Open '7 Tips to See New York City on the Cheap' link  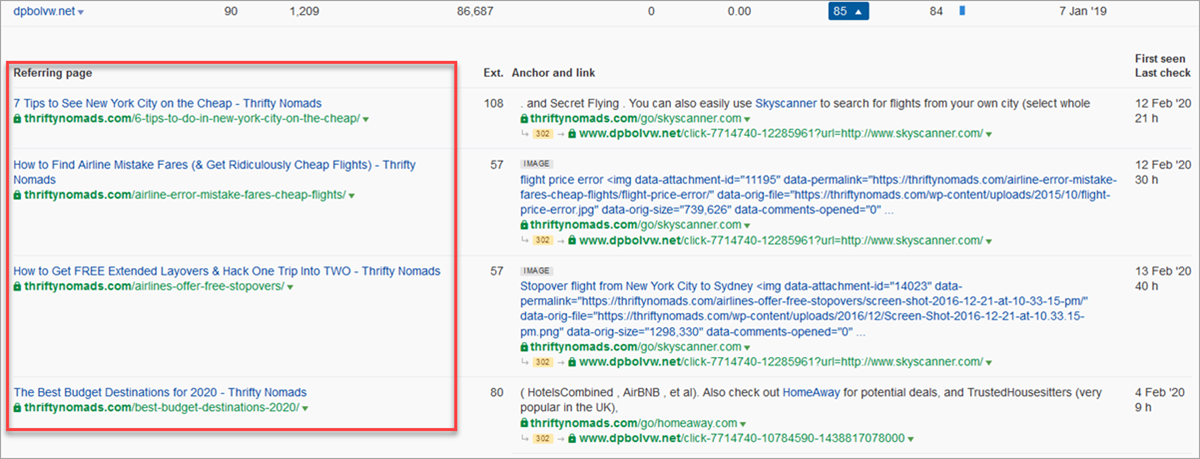[x=168, y=103]
